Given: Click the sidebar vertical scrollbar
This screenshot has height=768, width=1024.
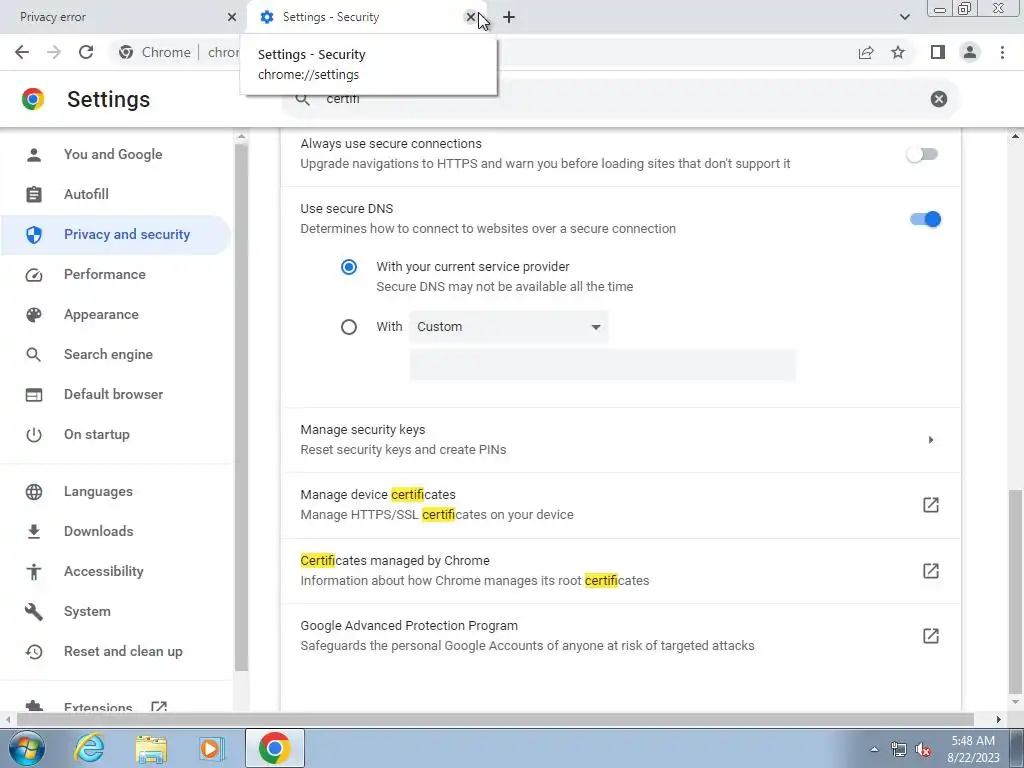Looking at the screenshot, I should 241,408.
